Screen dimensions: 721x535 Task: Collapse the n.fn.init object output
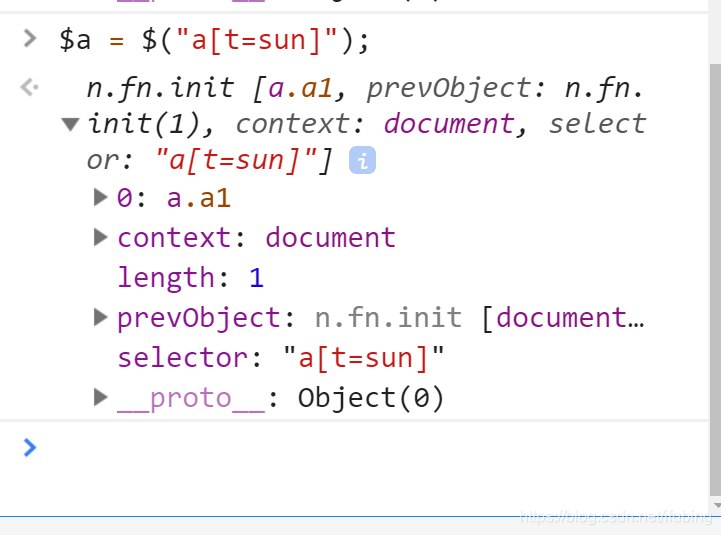pyautogui.click(x=70, y=124)
